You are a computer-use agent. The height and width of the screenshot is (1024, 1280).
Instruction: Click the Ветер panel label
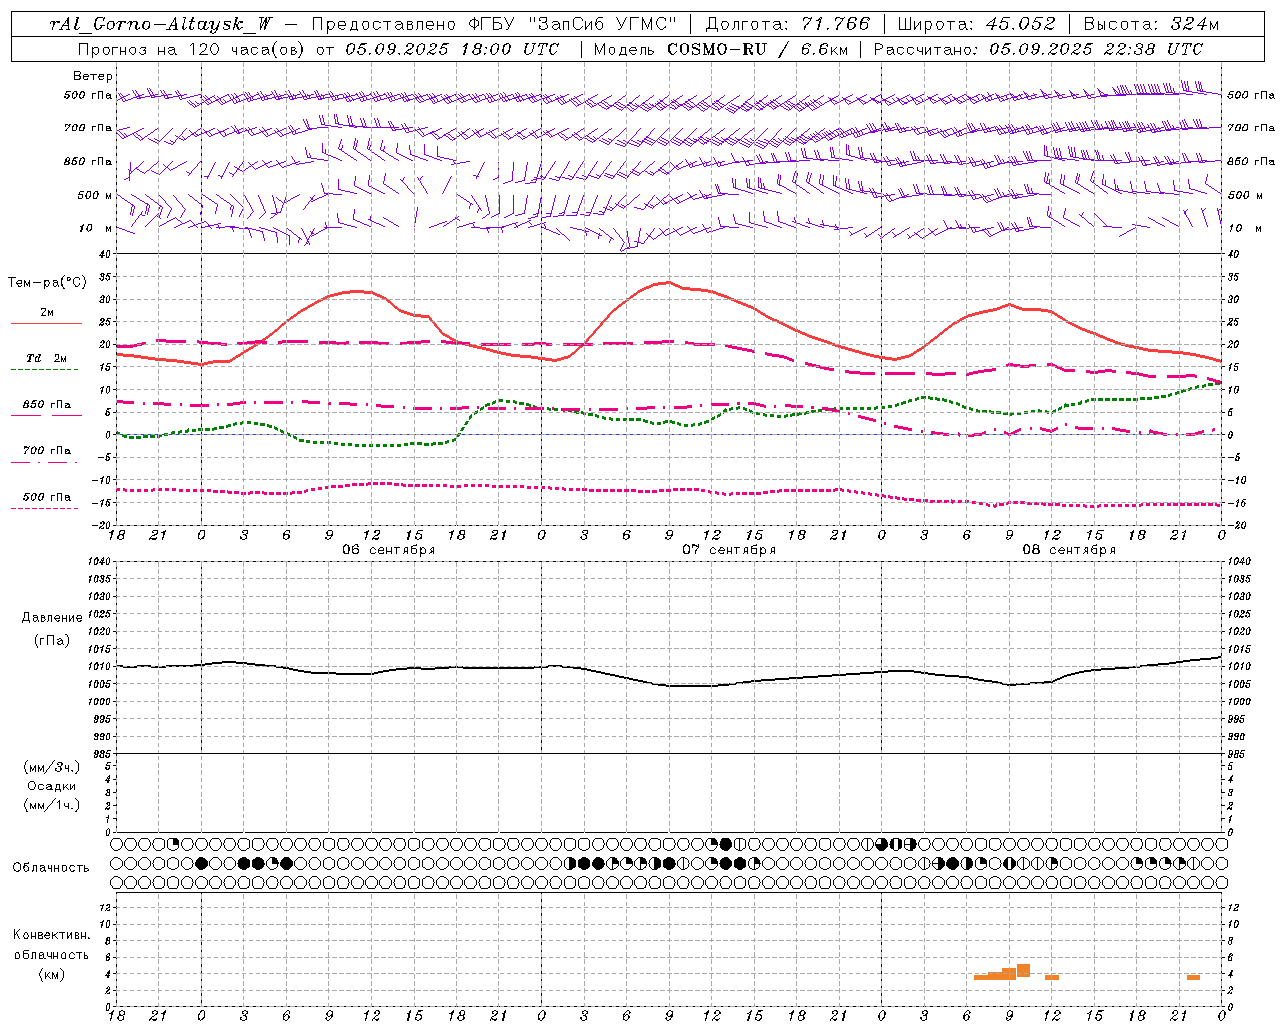[93, 76]
